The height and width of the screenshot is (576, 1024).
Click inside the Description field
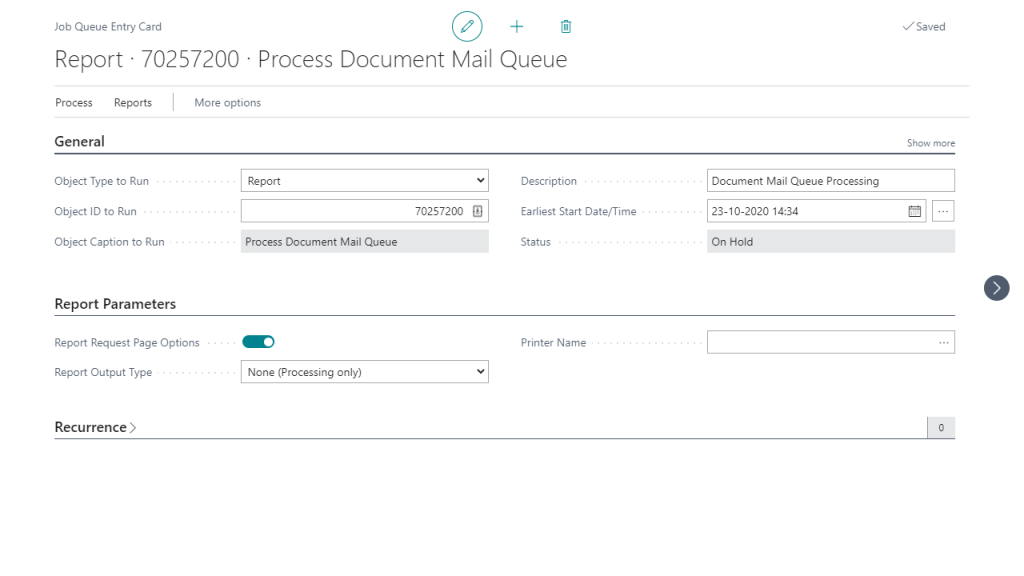(x=830, y=180)
